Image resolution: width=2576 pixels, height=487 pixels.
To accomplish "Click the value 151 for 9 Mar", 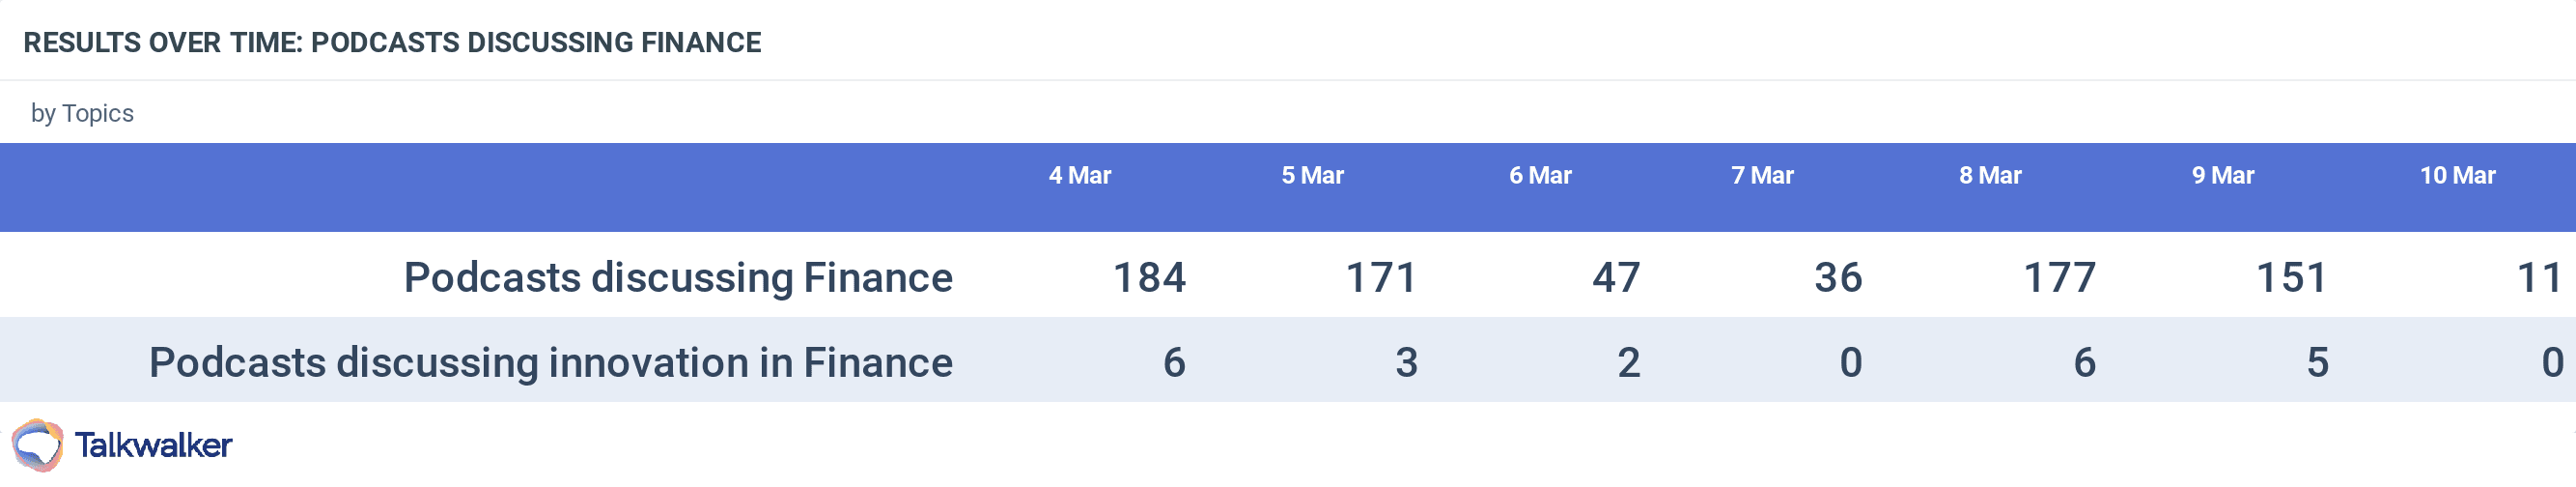I will coord(2291,277).
